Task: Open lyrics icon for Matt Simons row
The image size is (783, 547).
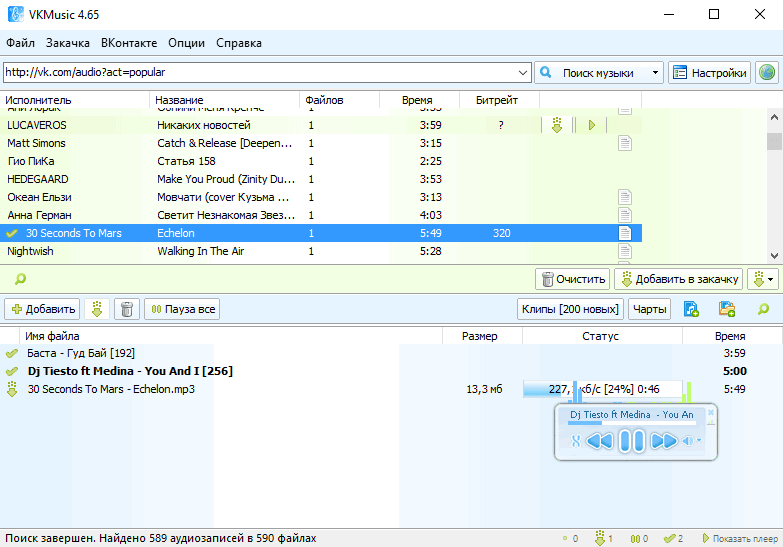Action: tap(625, 143)
